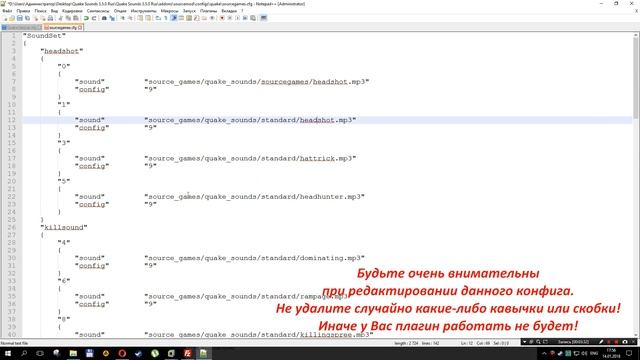The image size is (640, 360).
Task: Click the New file toolbar icon
Action: pos(5,18)
